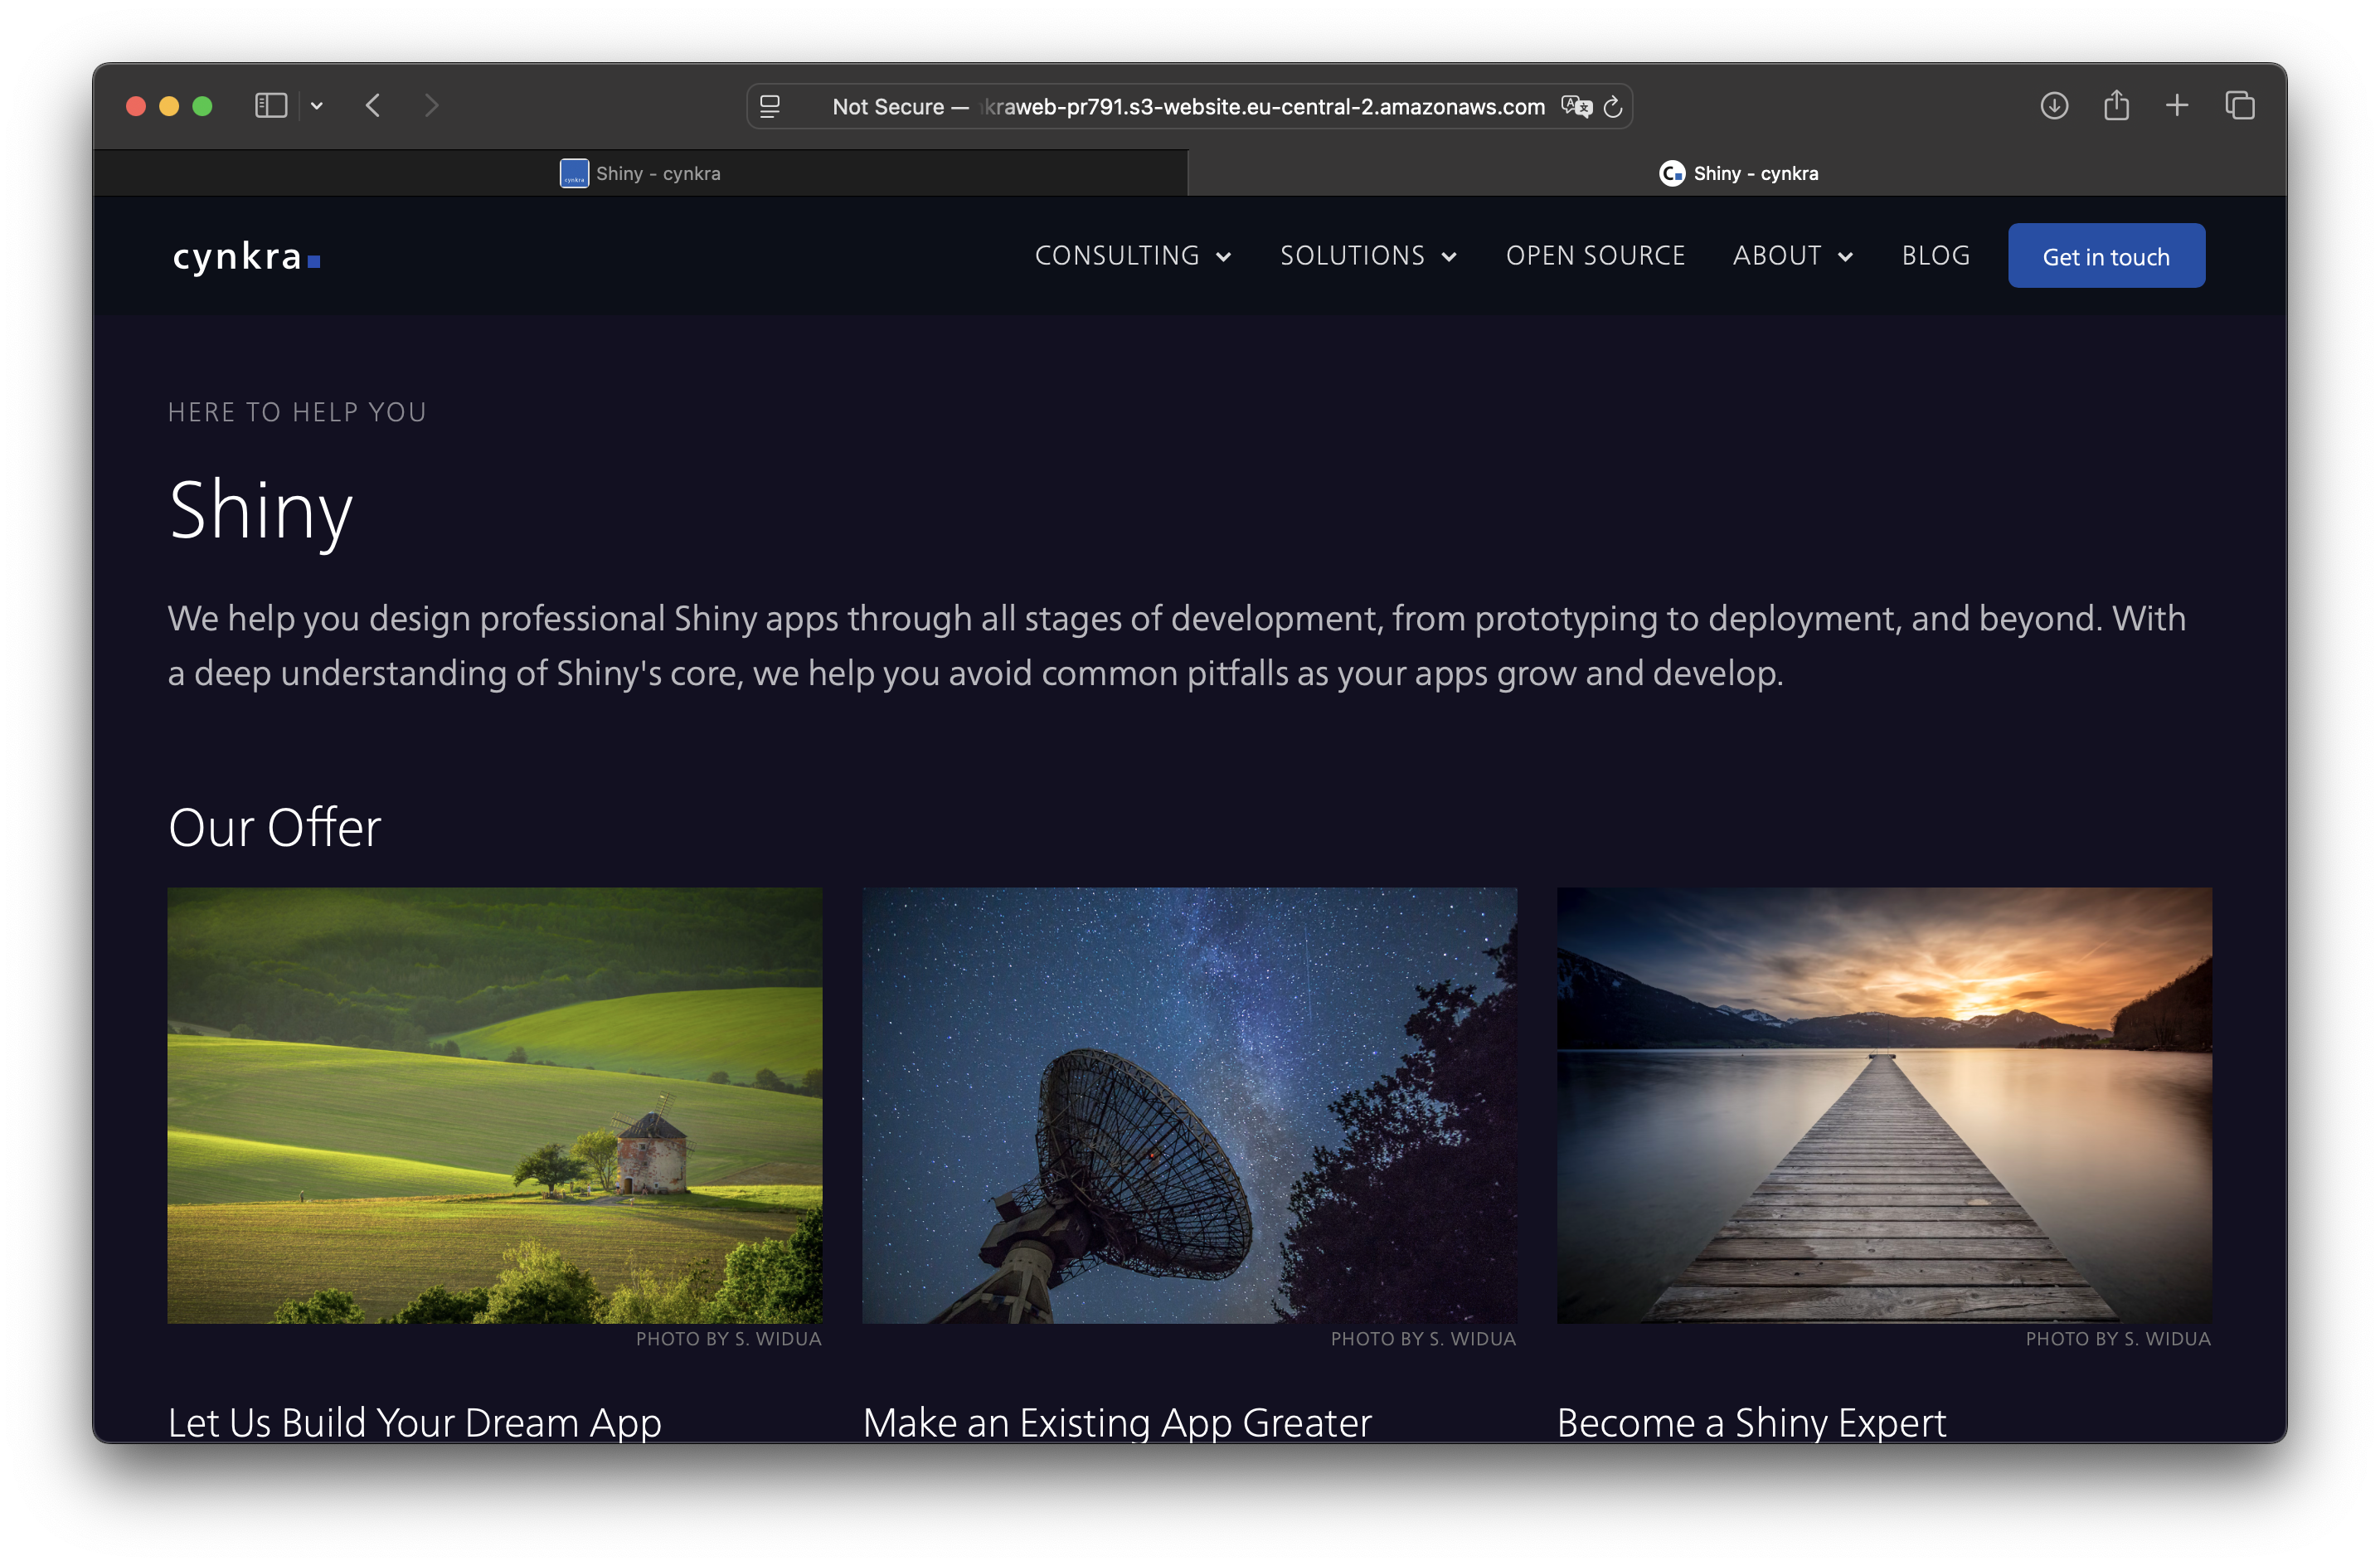Click the green full-screen window button
Viewport: 2380px width, 1566px height.
point(202,106)
